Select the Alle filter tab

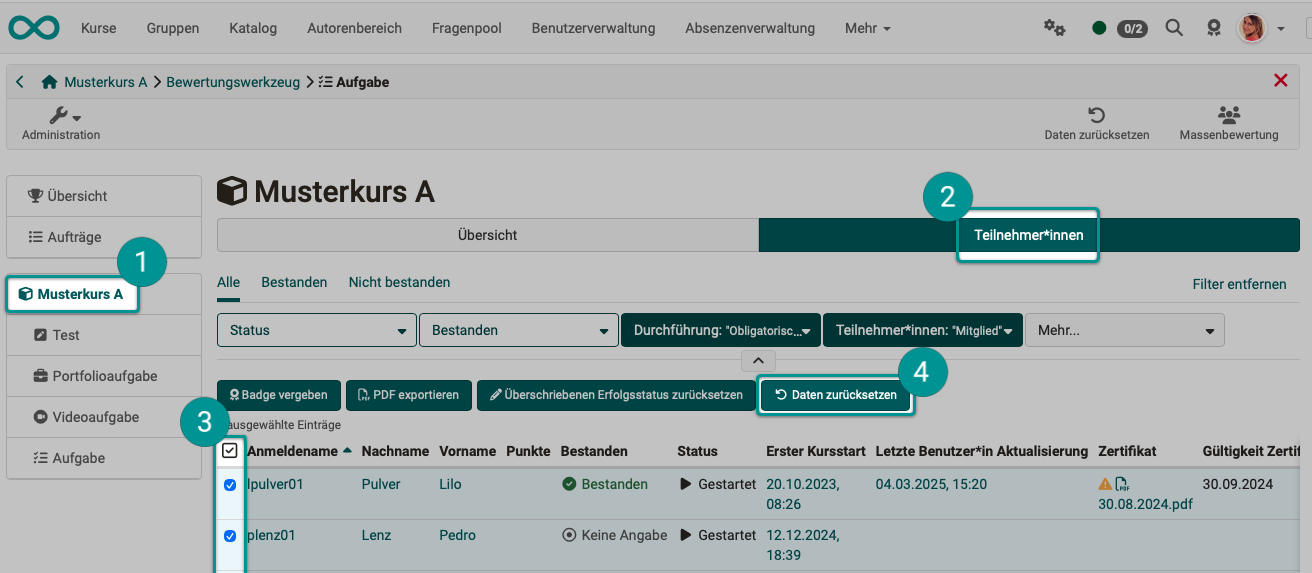click(228, 283)
